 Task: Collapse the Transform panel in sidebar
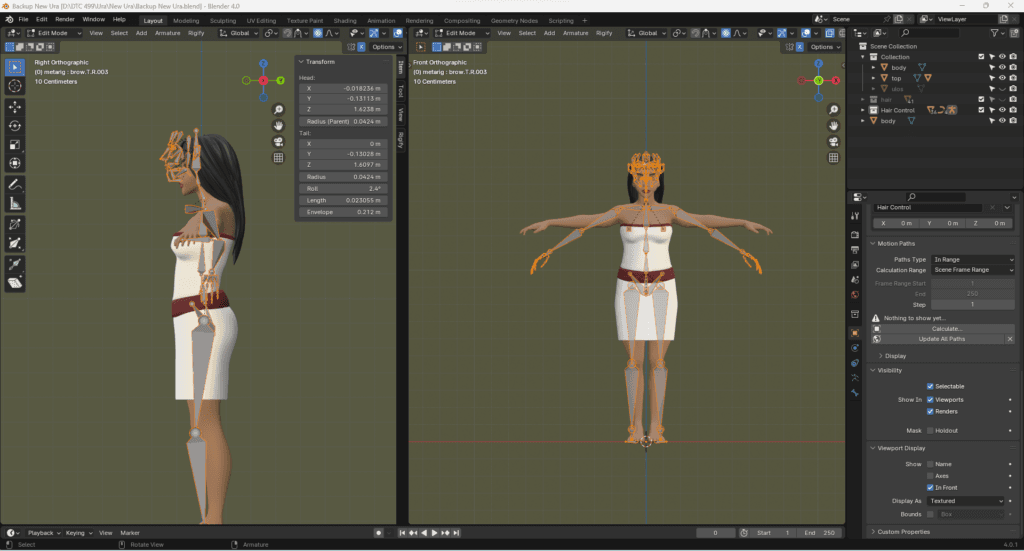[318, 61]
